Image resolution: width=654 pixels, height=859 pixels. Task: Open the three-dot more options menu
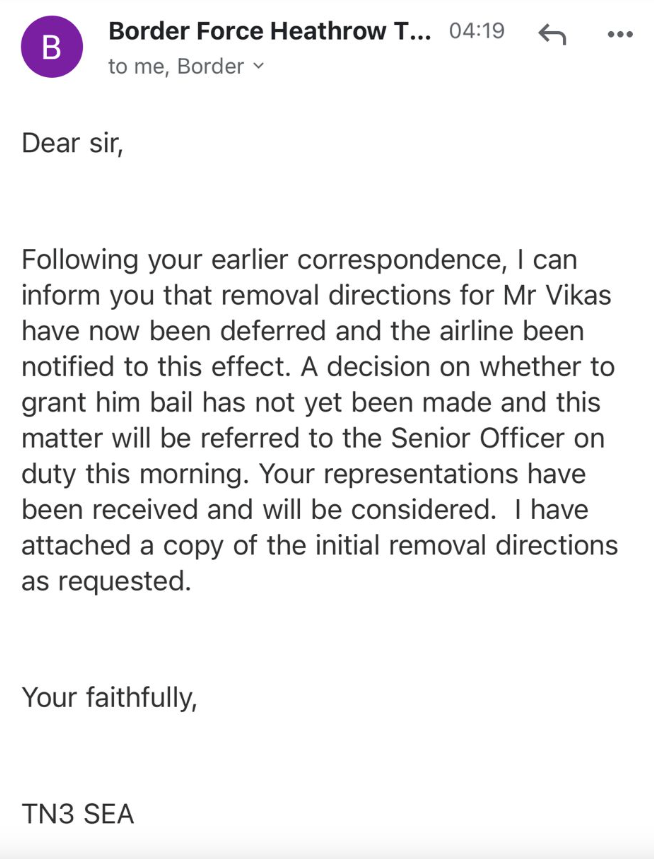pos(620,33)
